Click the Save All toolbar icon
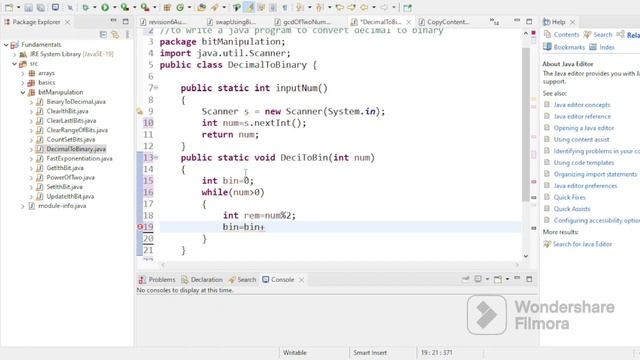The width and height of the screenshot is (640, 360). tap(41, 7)
